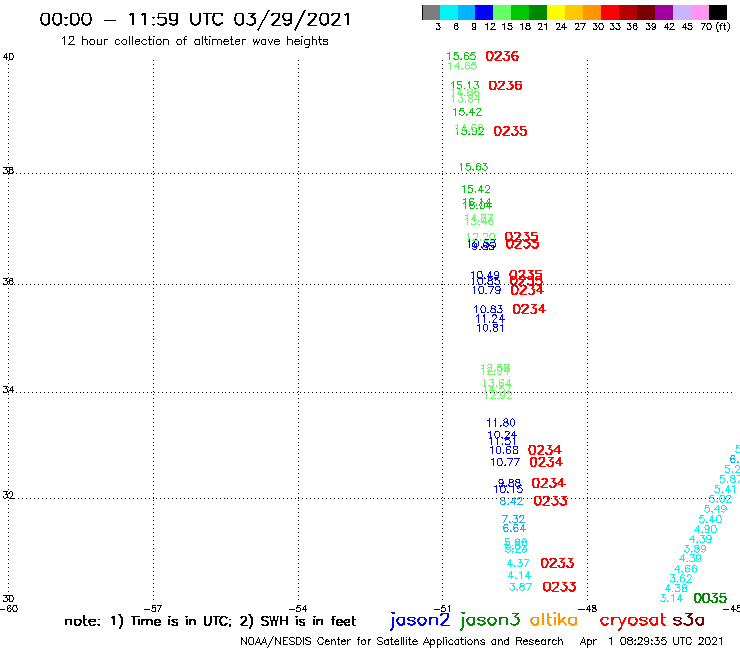Click the -57 longitude axis label
The width and height of the screenshot is (740, 650).
(x=153, y=609)
